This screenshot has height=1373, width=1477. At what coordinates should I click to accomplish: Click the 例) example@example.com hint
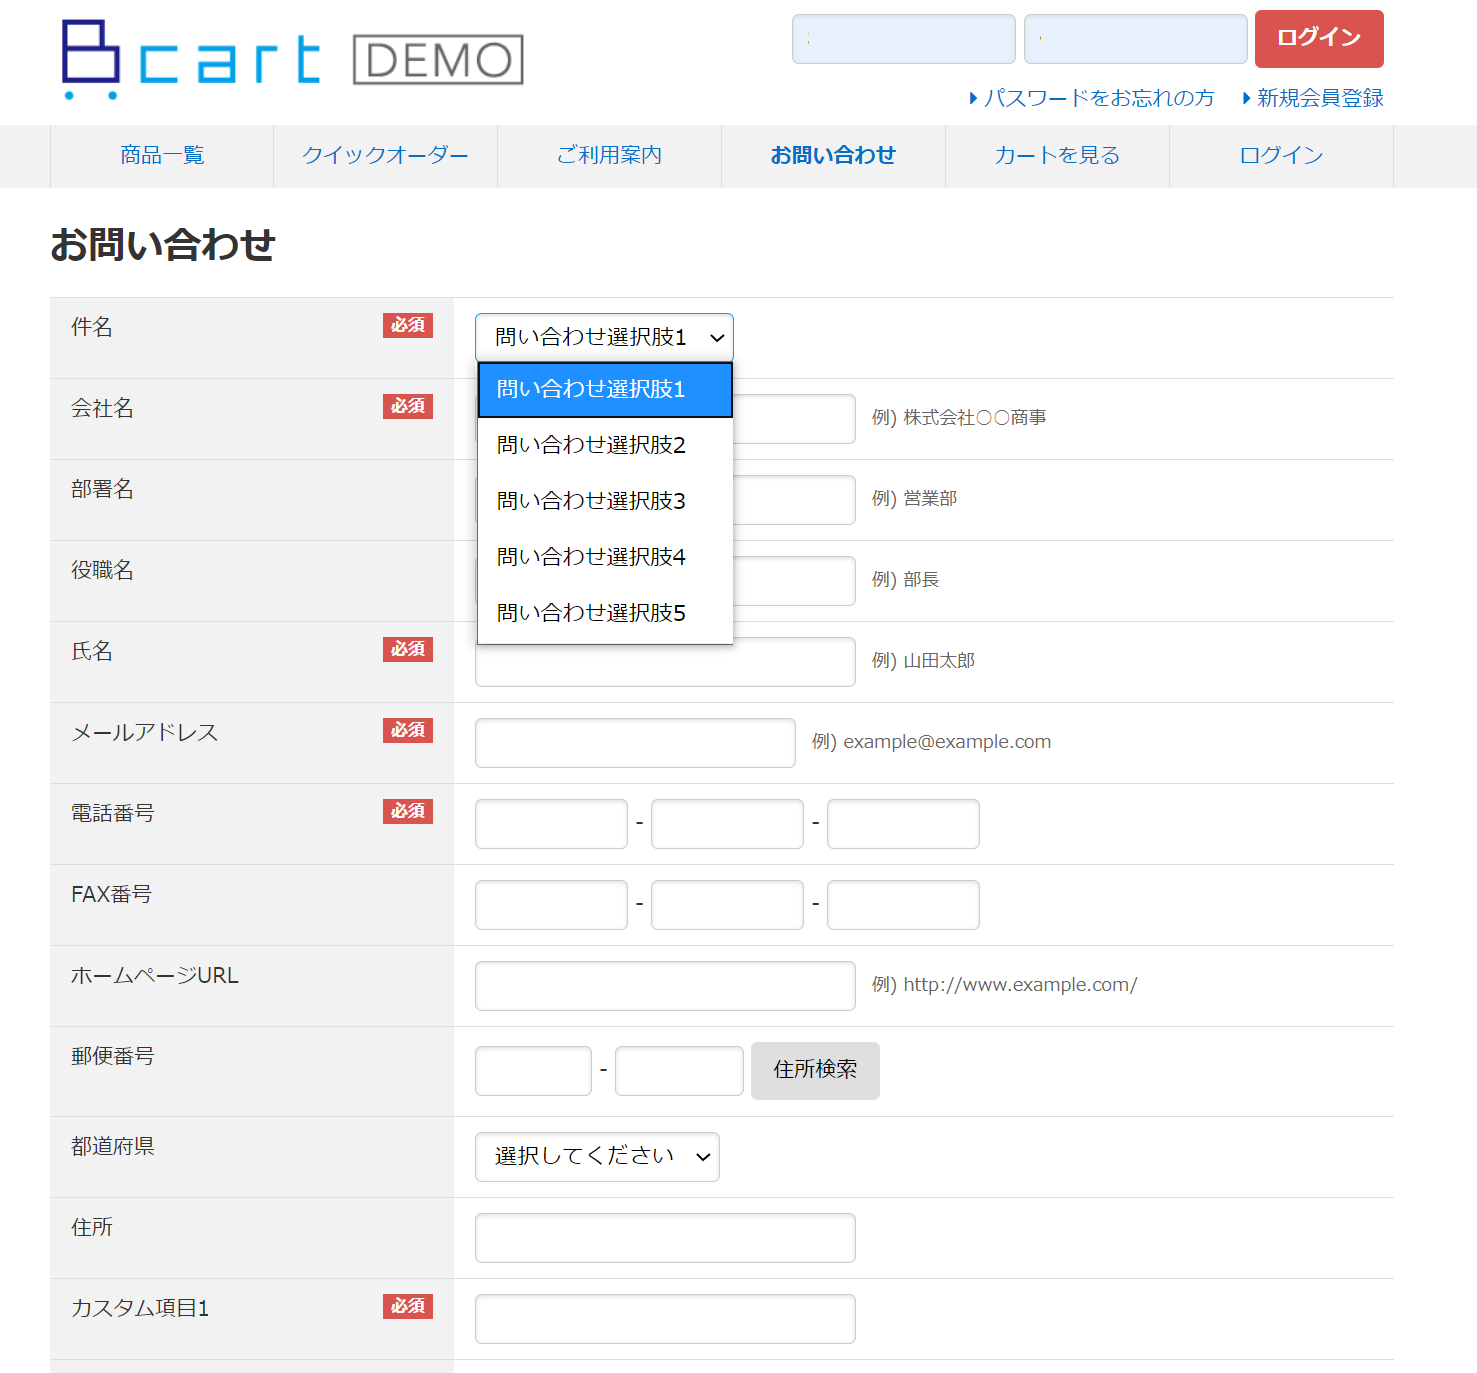pos(931,742)
